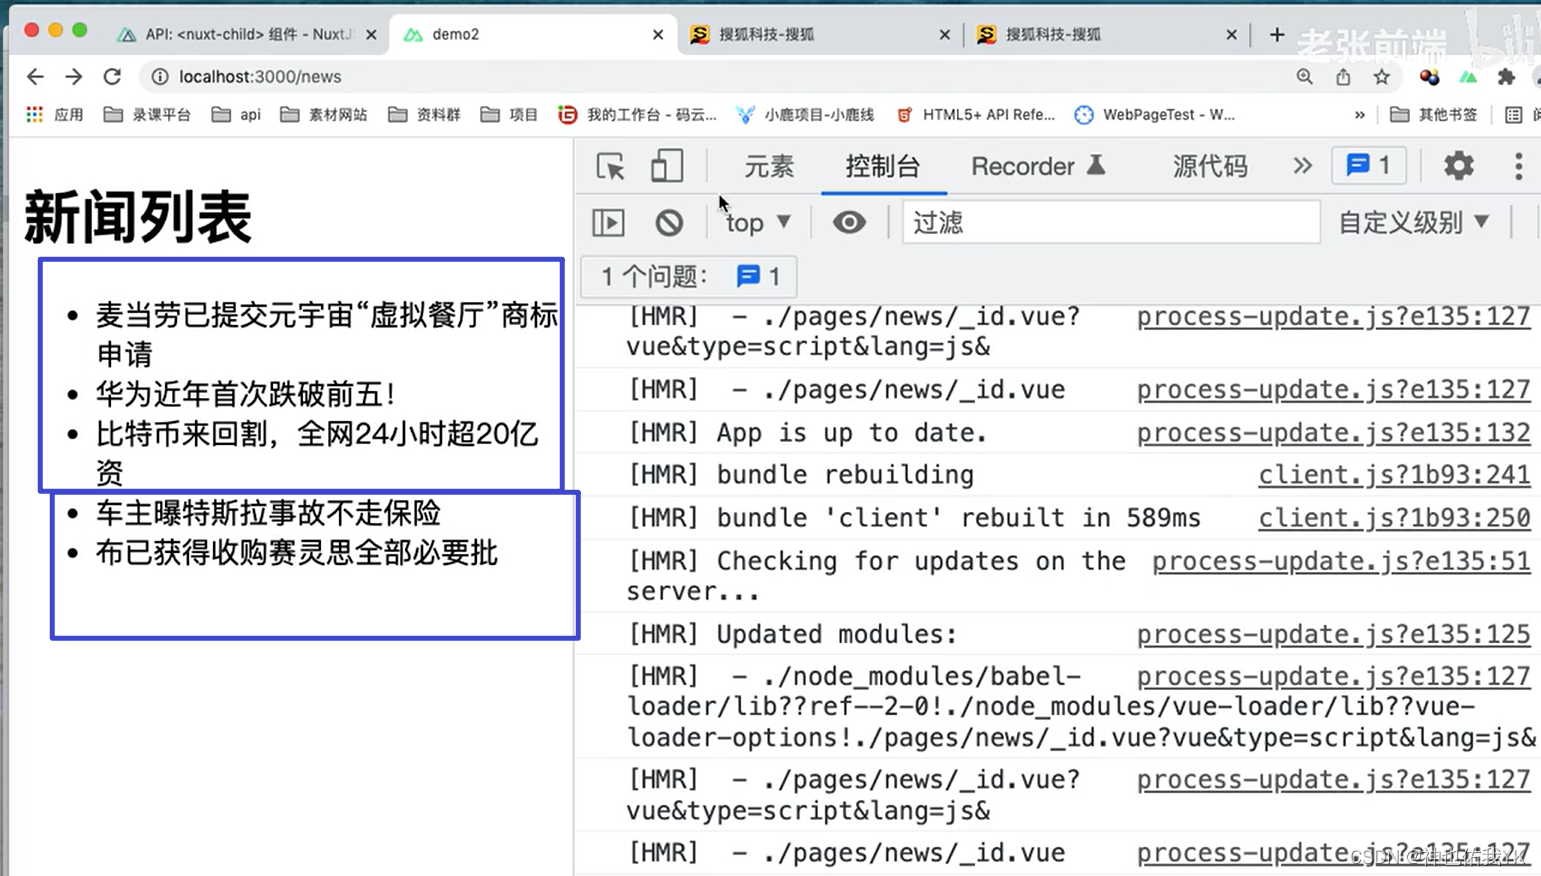Open the issue link in the '1 个问题' bar
Image resolution: width=1541 pixels, height=876 pixels.
click(x=759, y=277)
